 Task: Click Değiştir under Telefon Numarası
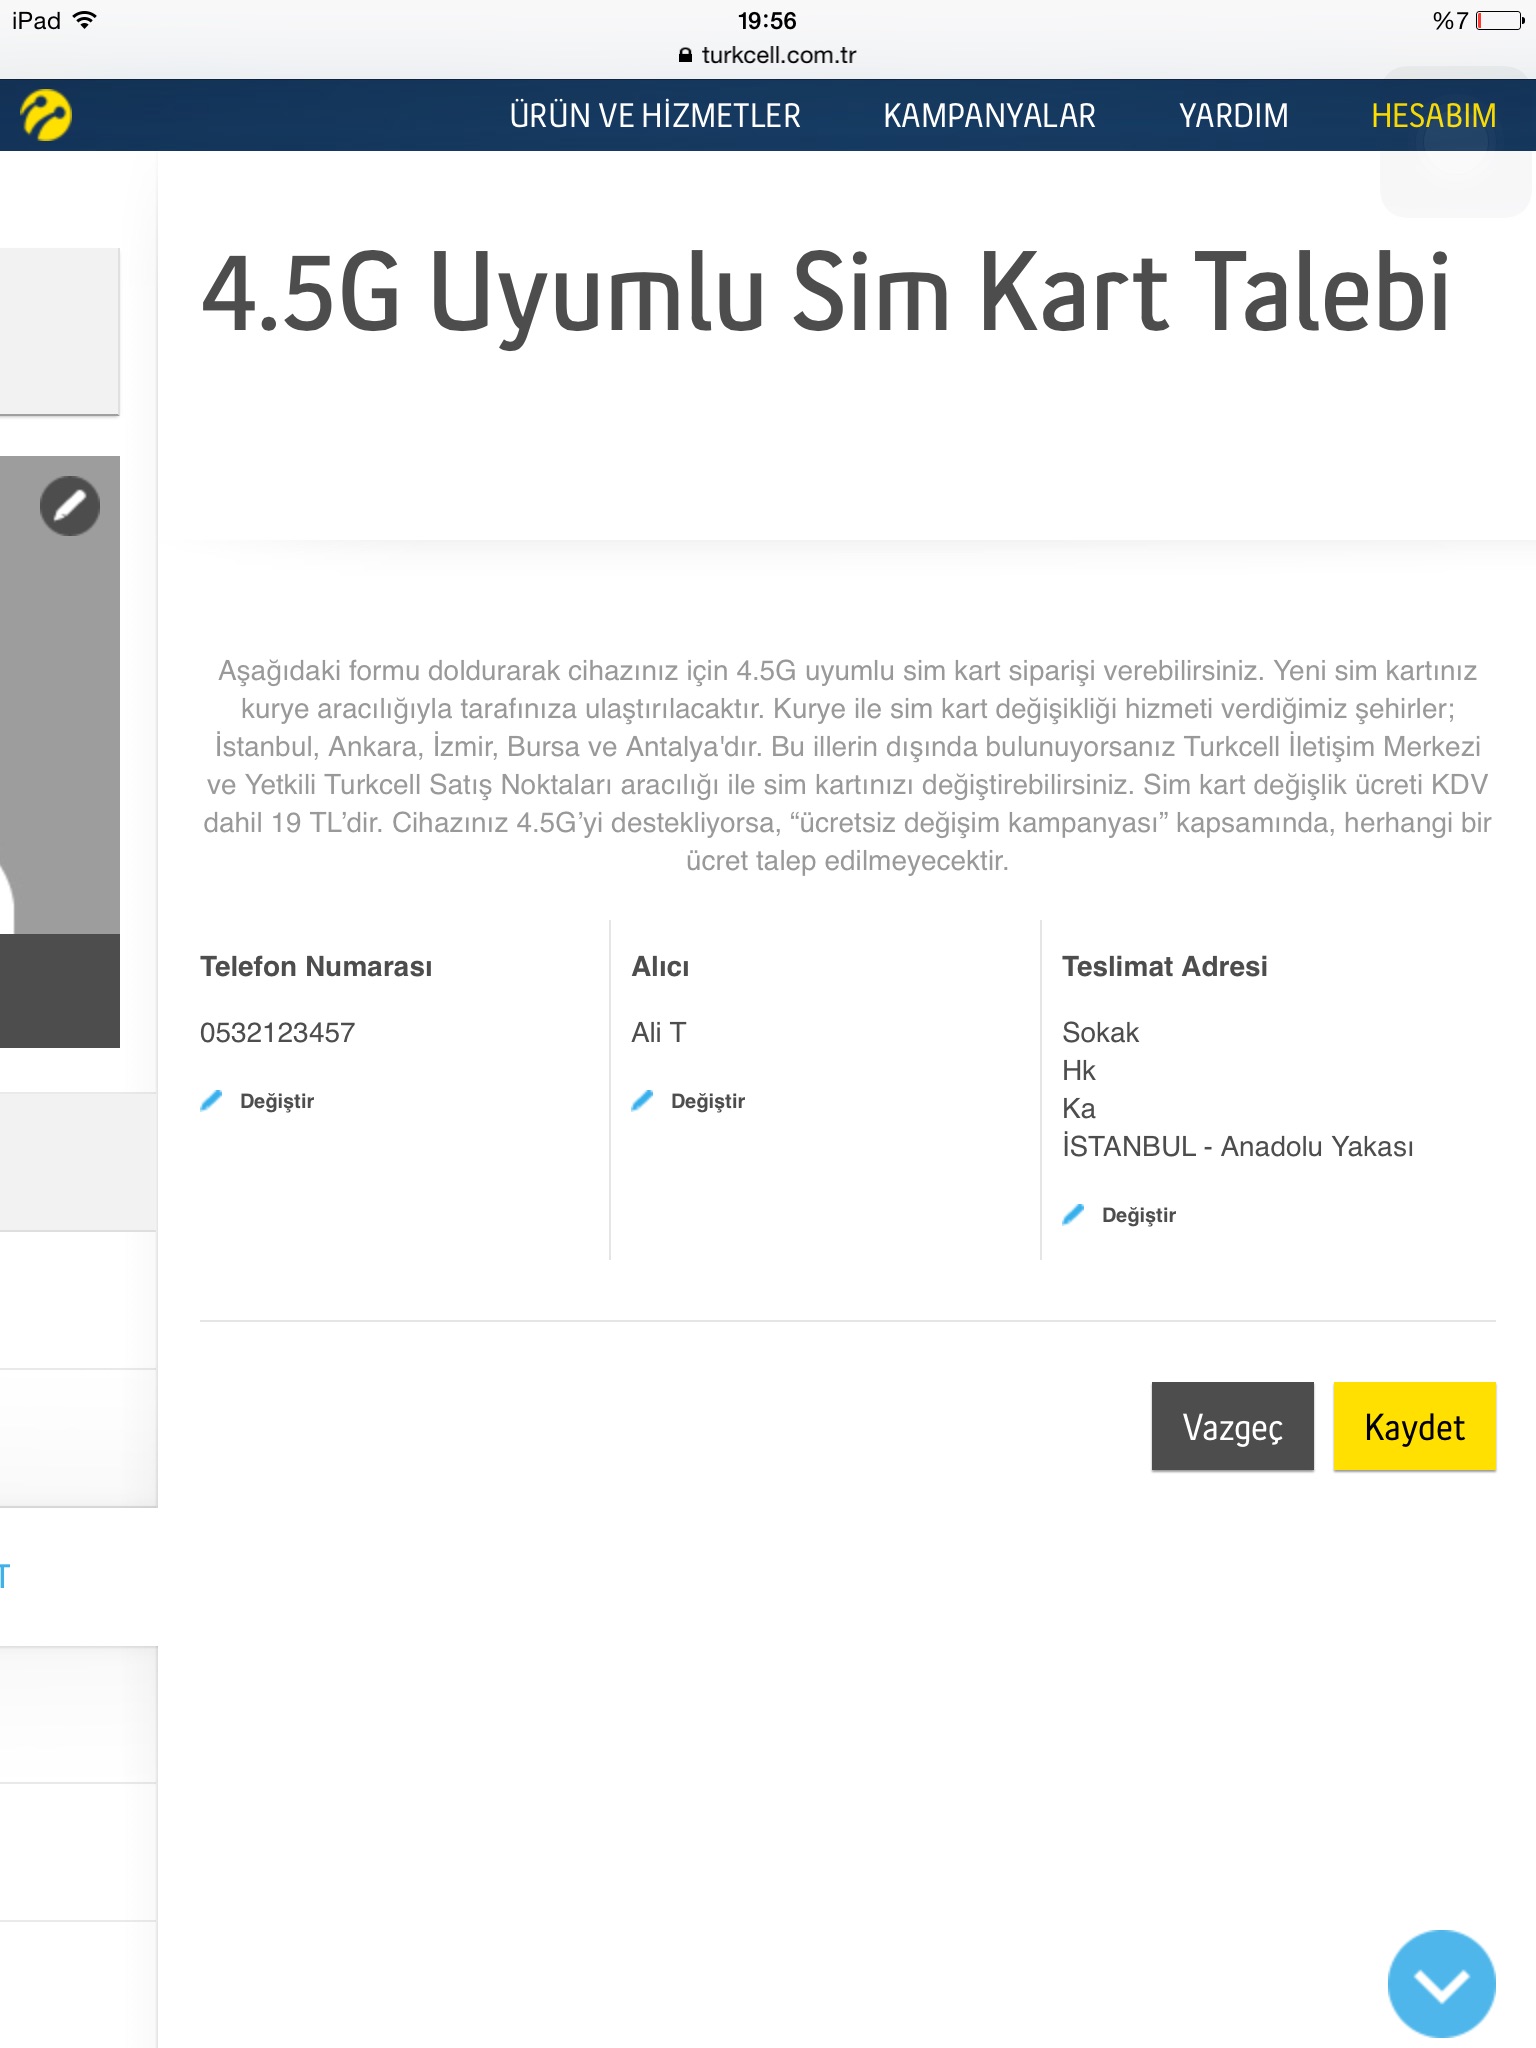click(277, 1101)
